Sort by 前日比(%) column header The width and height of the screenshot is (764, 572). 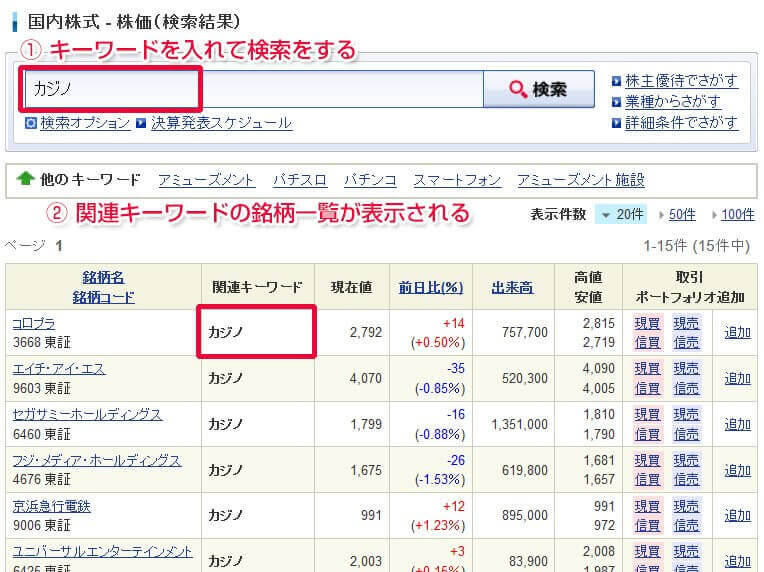coord(431,287)
